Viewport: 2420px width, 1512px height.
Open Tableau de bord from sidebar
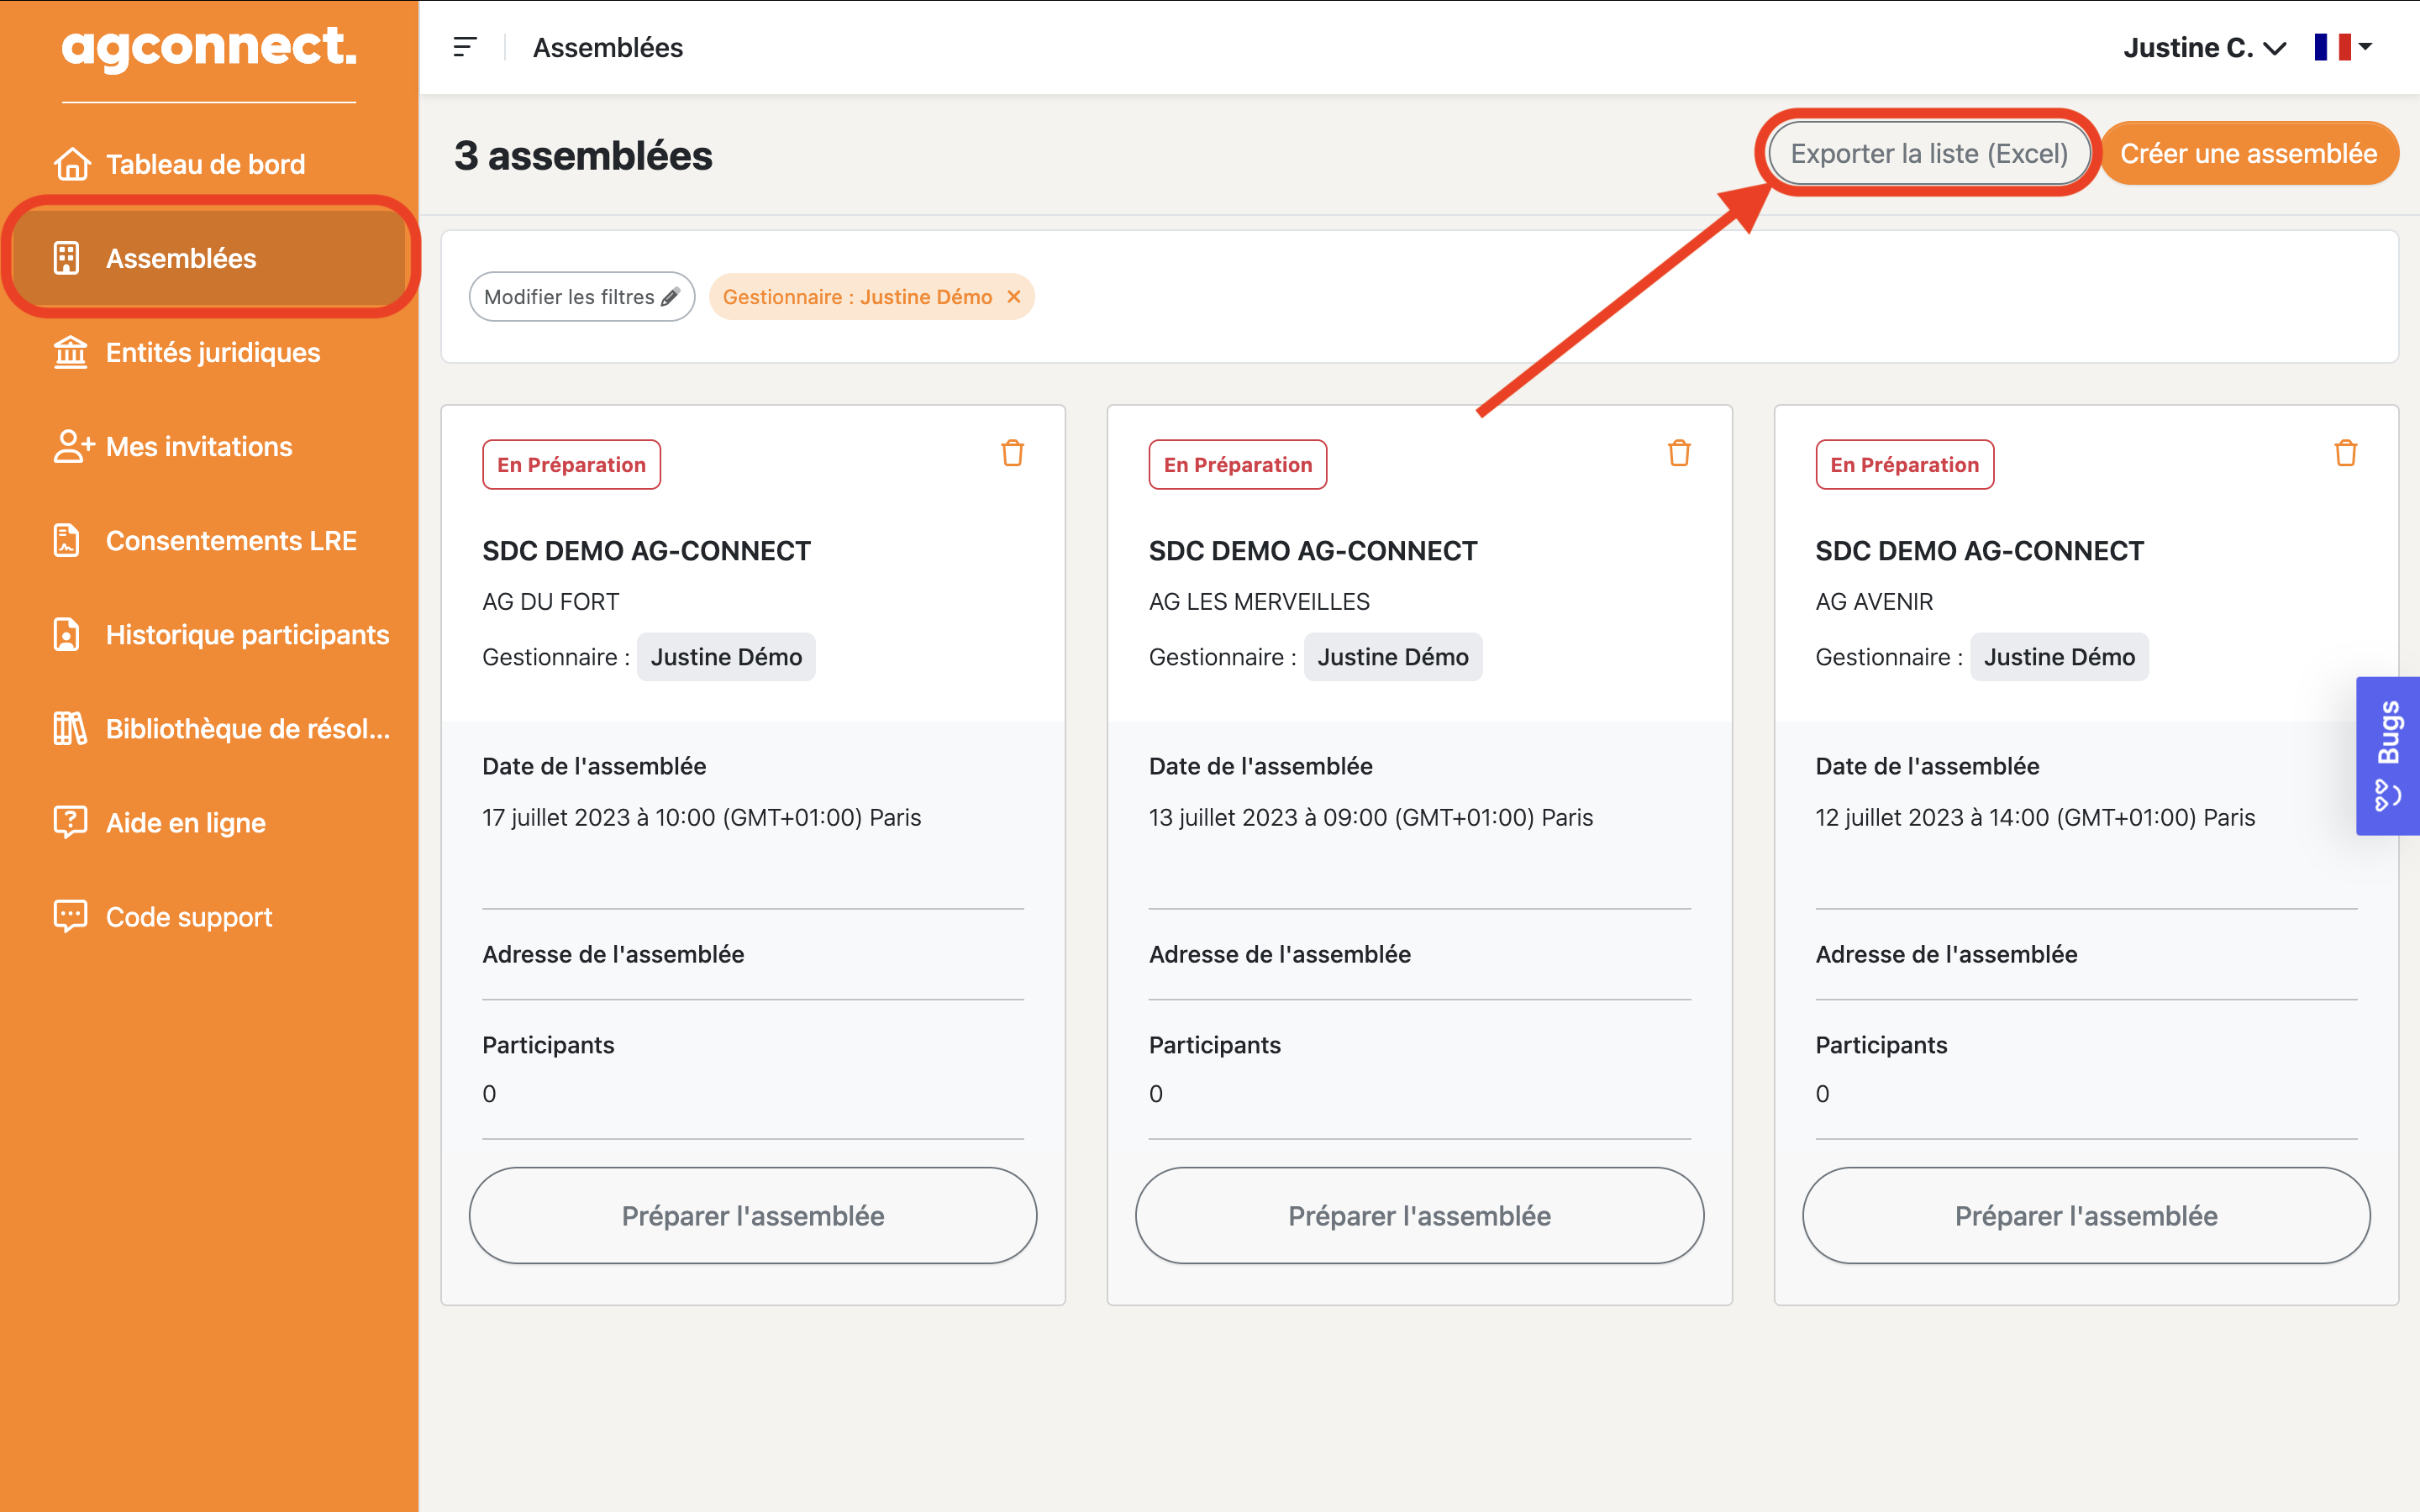pyautogui.click(x=205, y=164)
